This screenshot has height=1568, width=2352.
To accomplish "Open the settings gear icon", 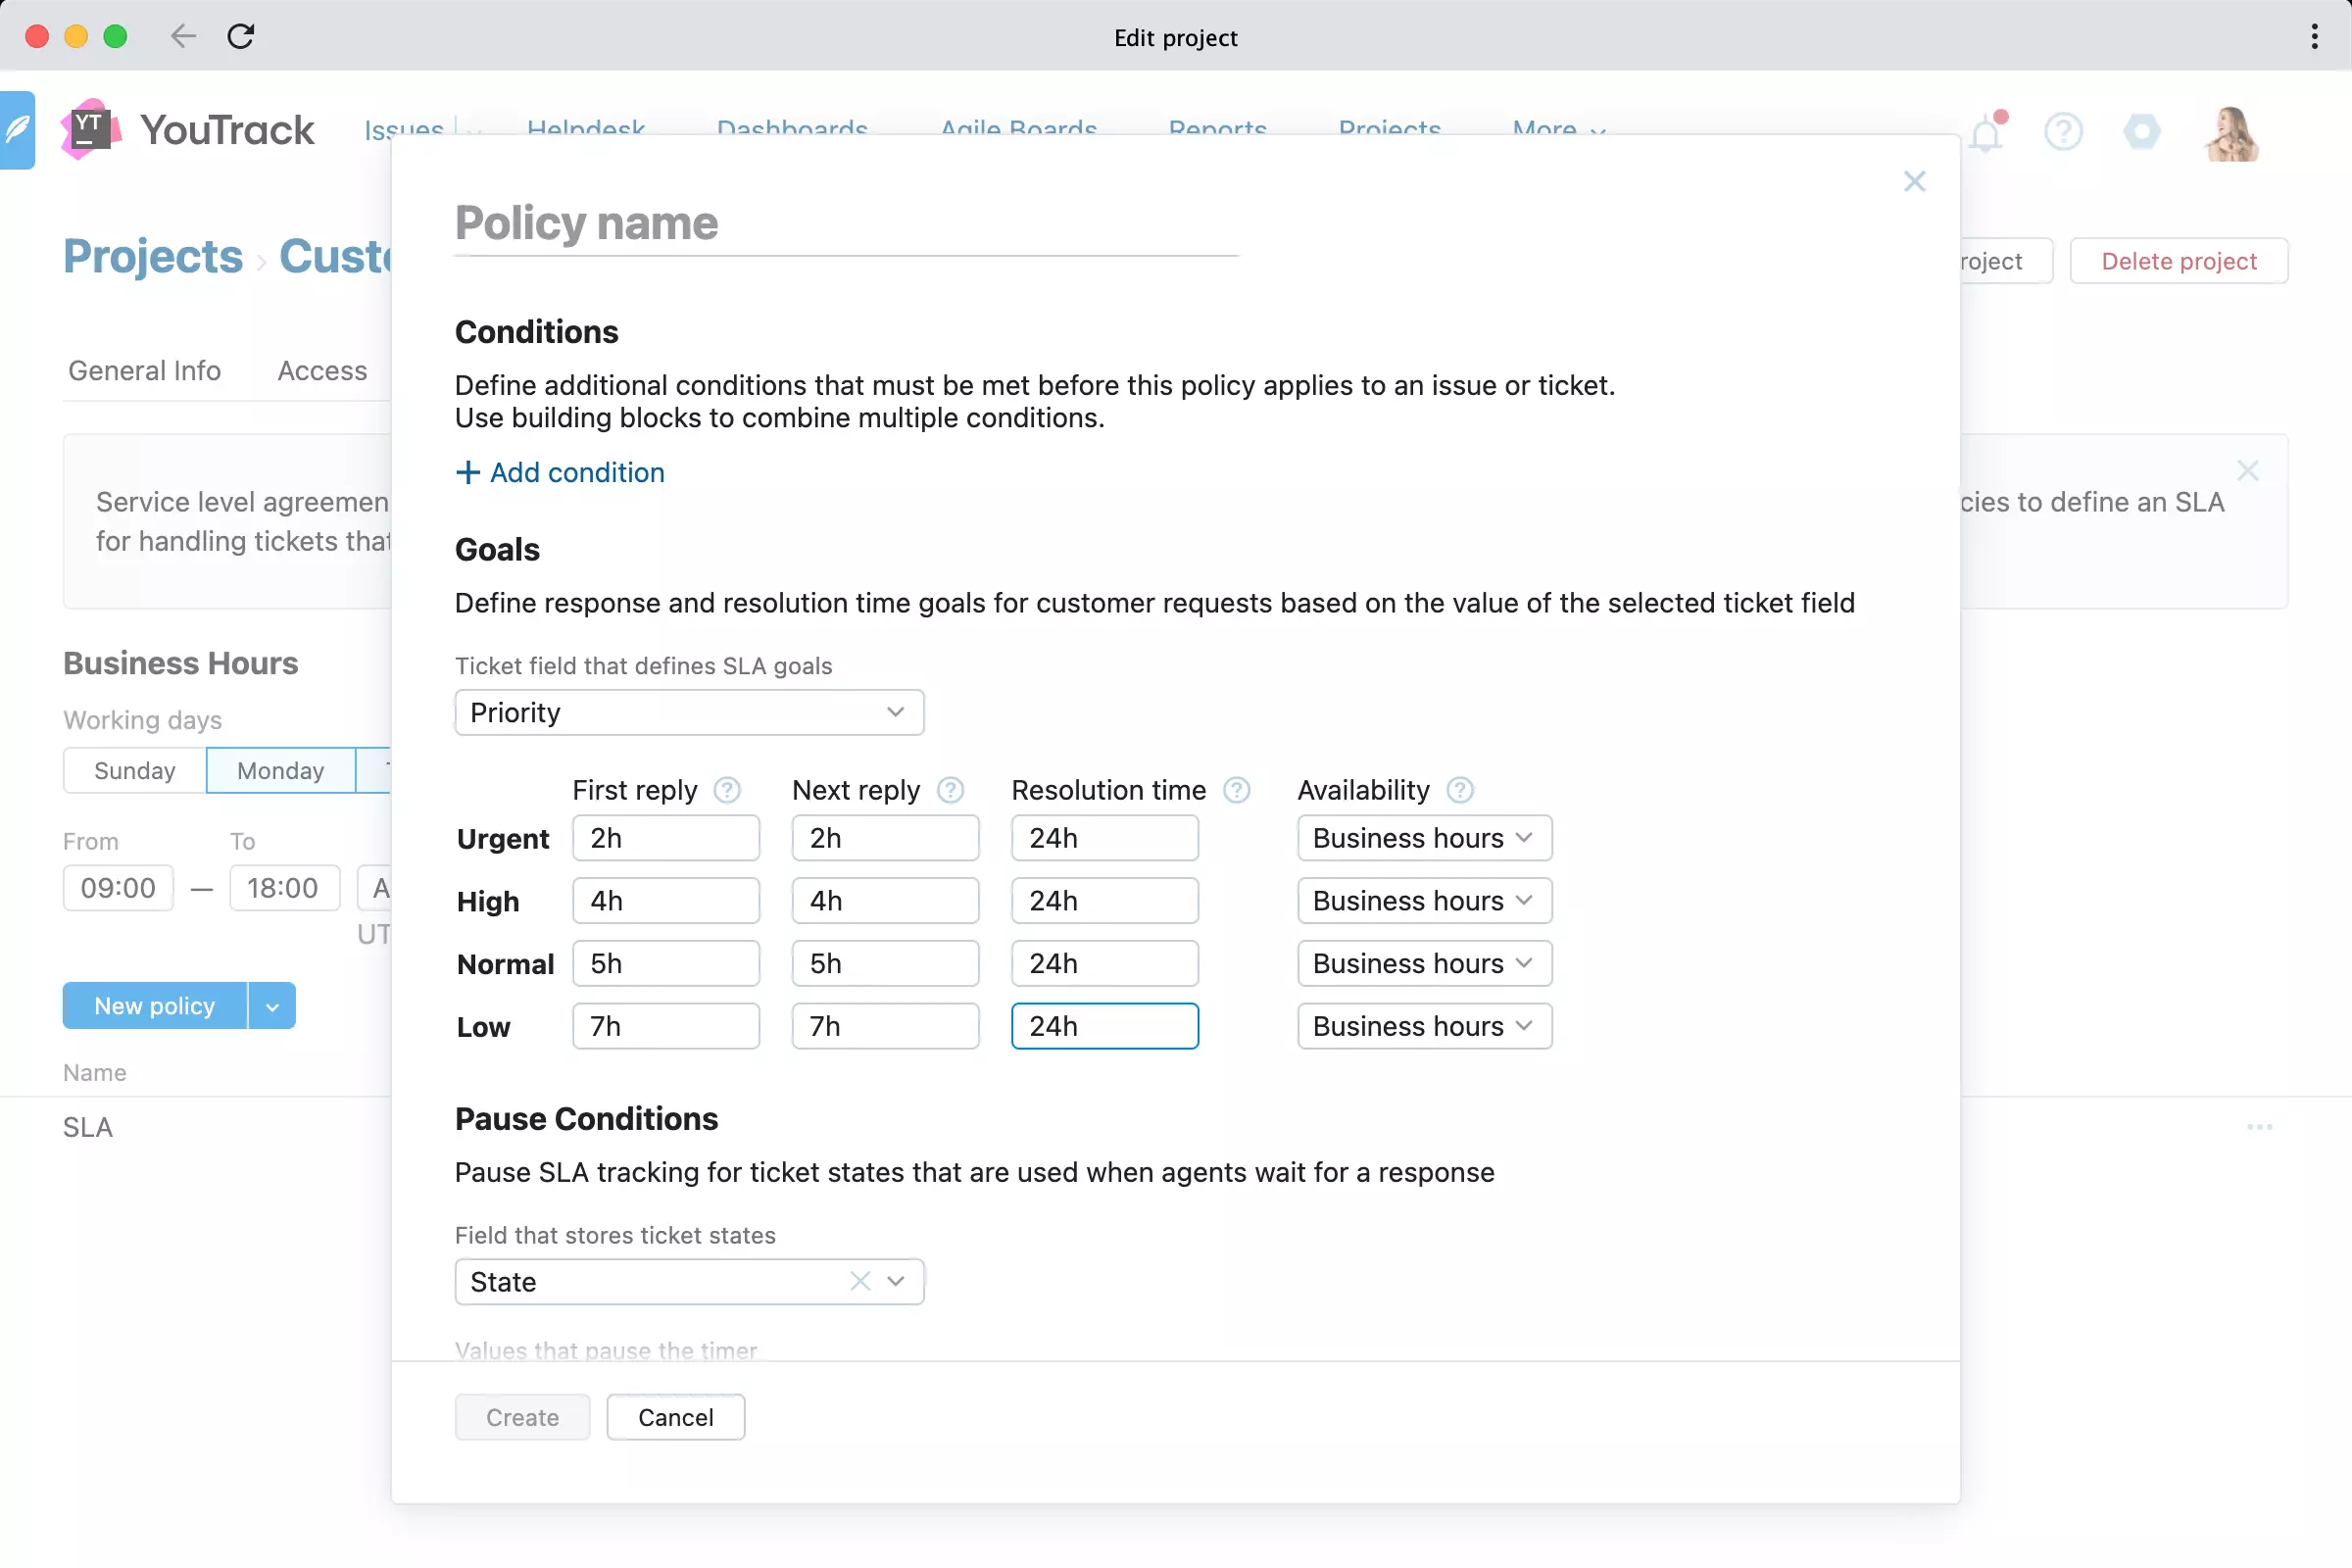I will tap(2141, 131).
